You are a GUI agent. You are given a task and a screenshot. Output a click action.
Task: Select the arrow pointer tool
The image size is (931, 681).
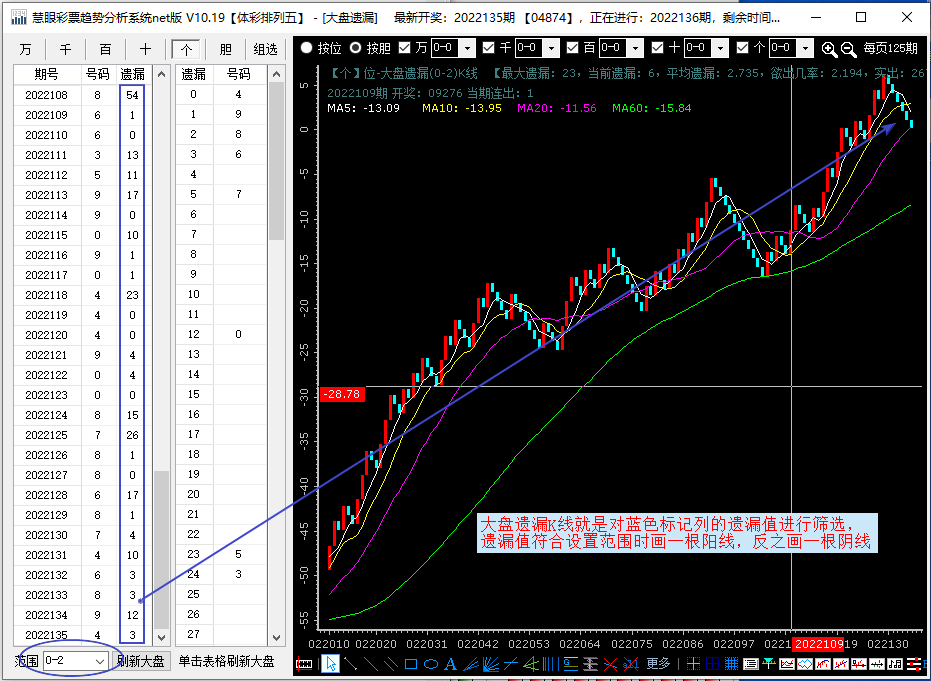pyautogui.click(x=330, y=664)
